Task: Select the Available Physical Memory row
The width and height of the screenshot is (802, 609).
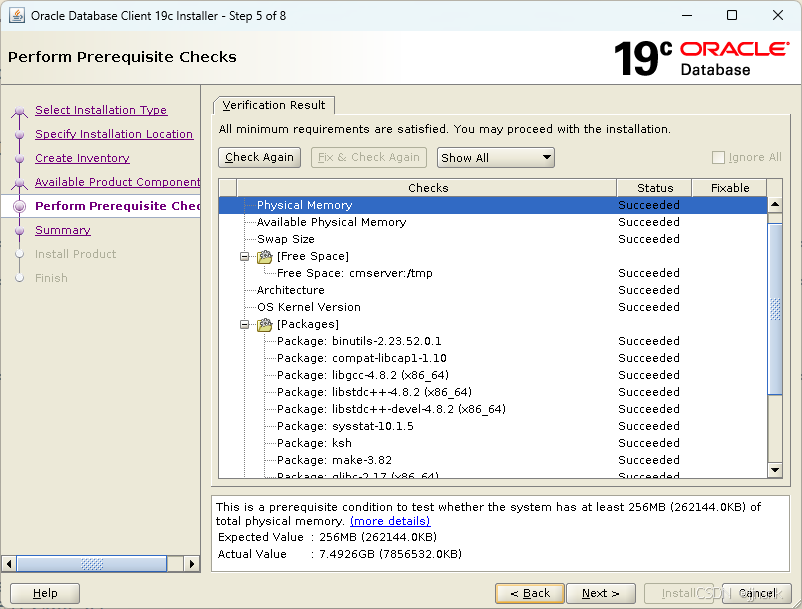Action: [493, 222]
